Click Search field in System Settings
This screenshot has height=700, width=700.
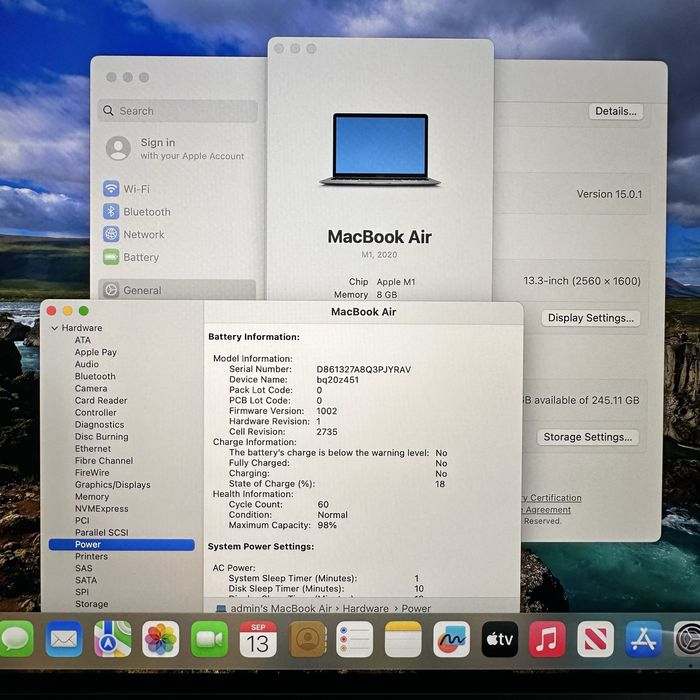[x=178, y=111]
